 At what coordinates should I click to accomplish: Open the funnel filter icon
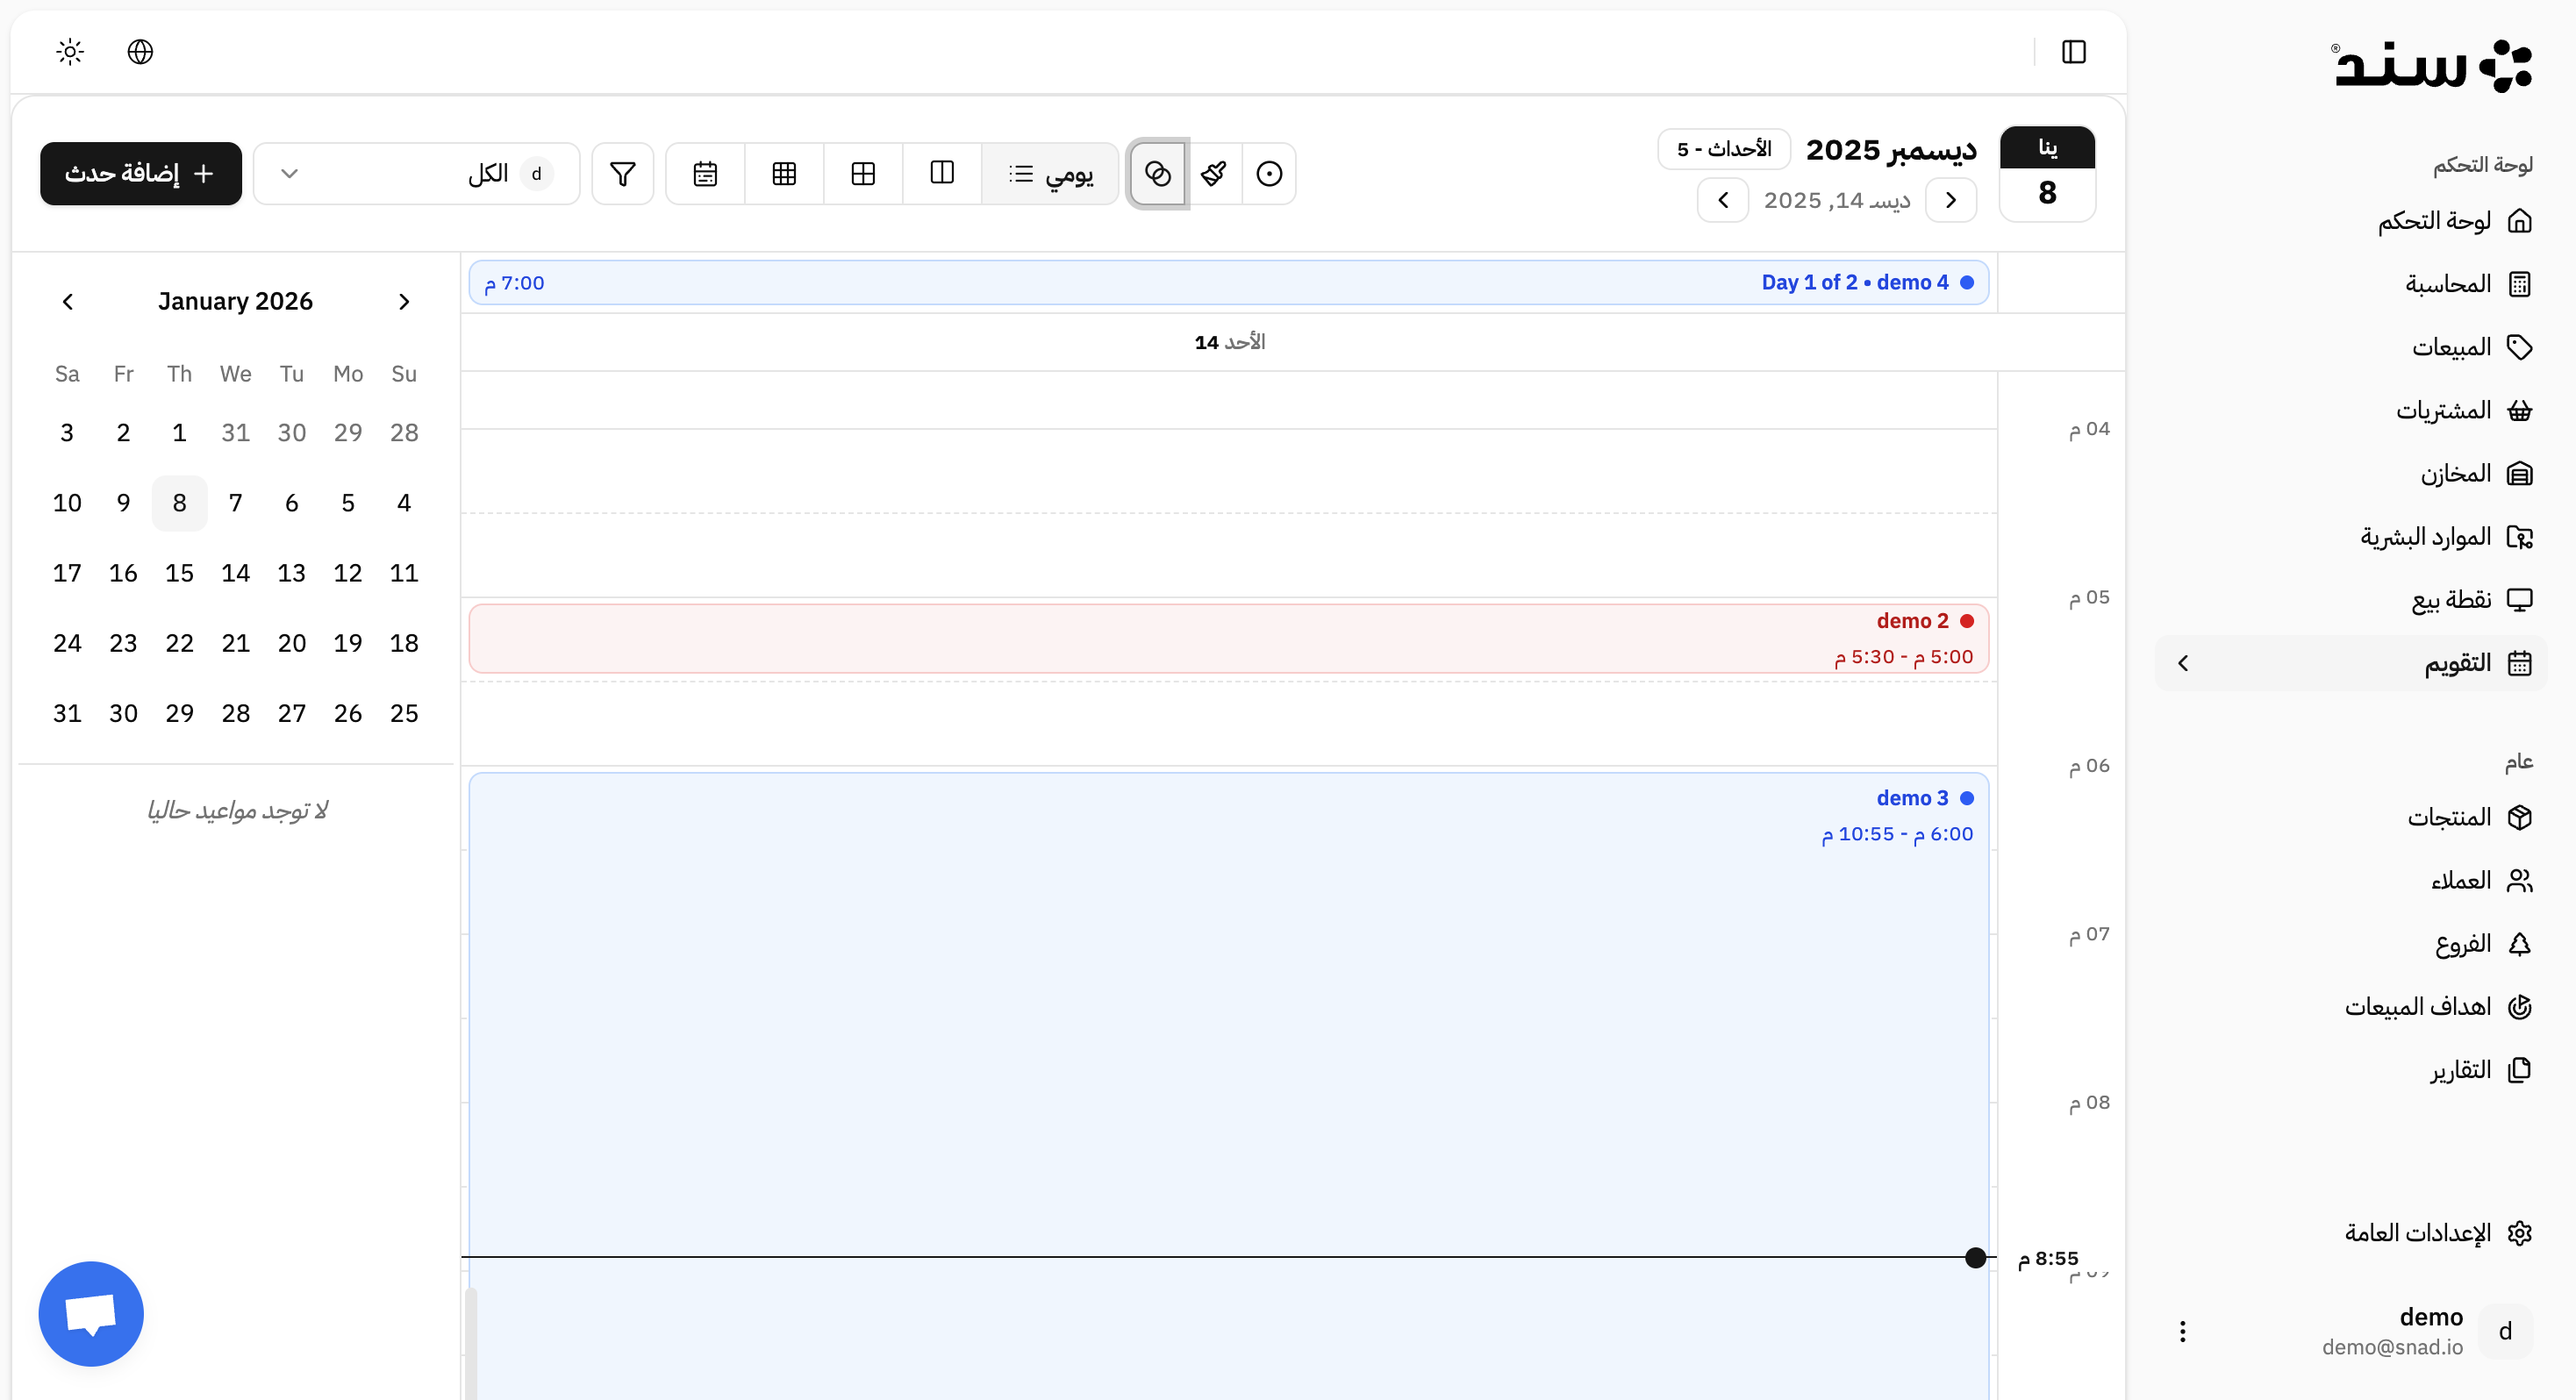click(x=622, y=174)
